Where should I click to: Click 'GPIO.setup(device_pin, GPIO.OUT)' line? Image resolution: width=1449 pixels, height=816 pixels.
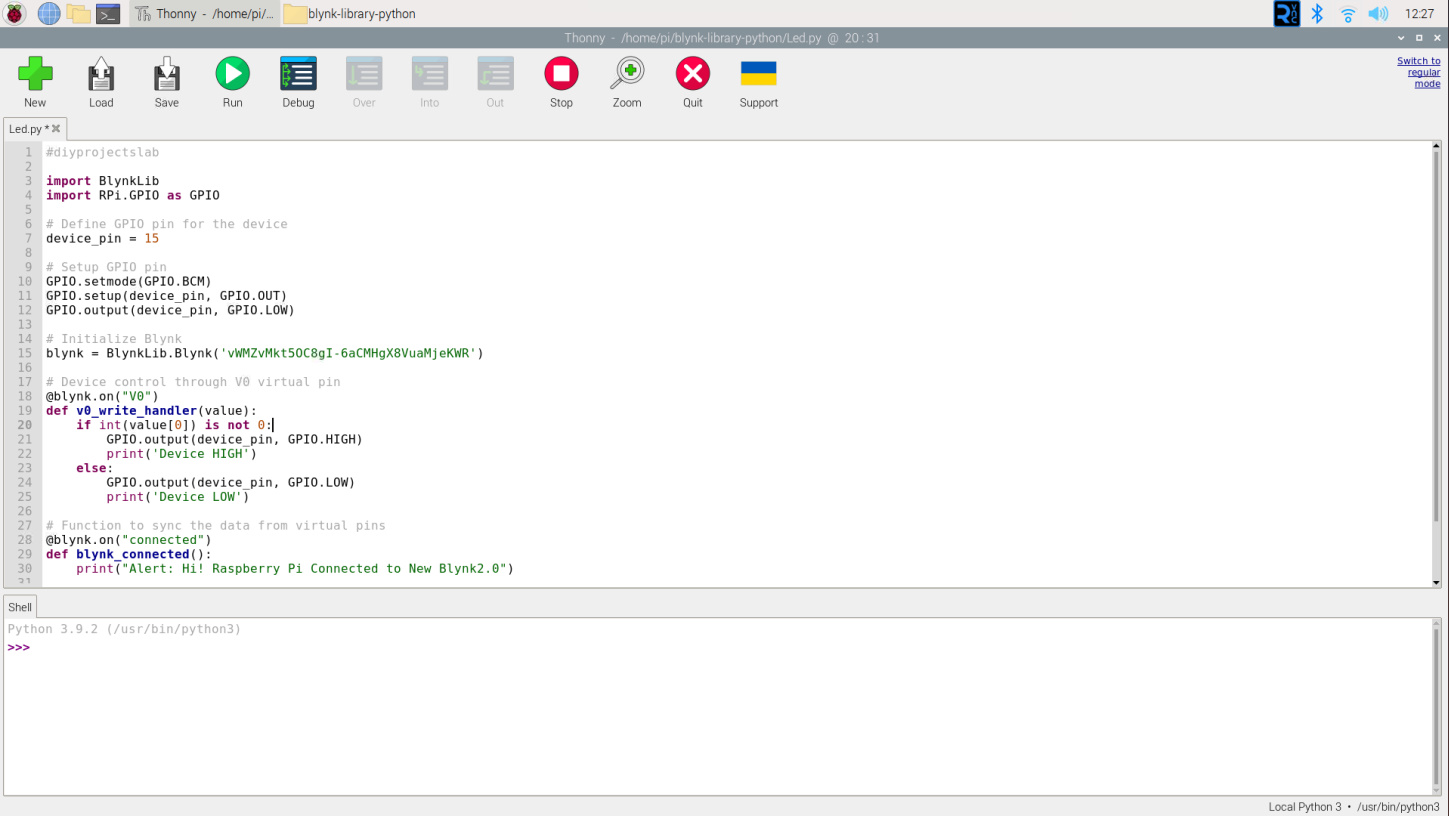pos(166,296)
